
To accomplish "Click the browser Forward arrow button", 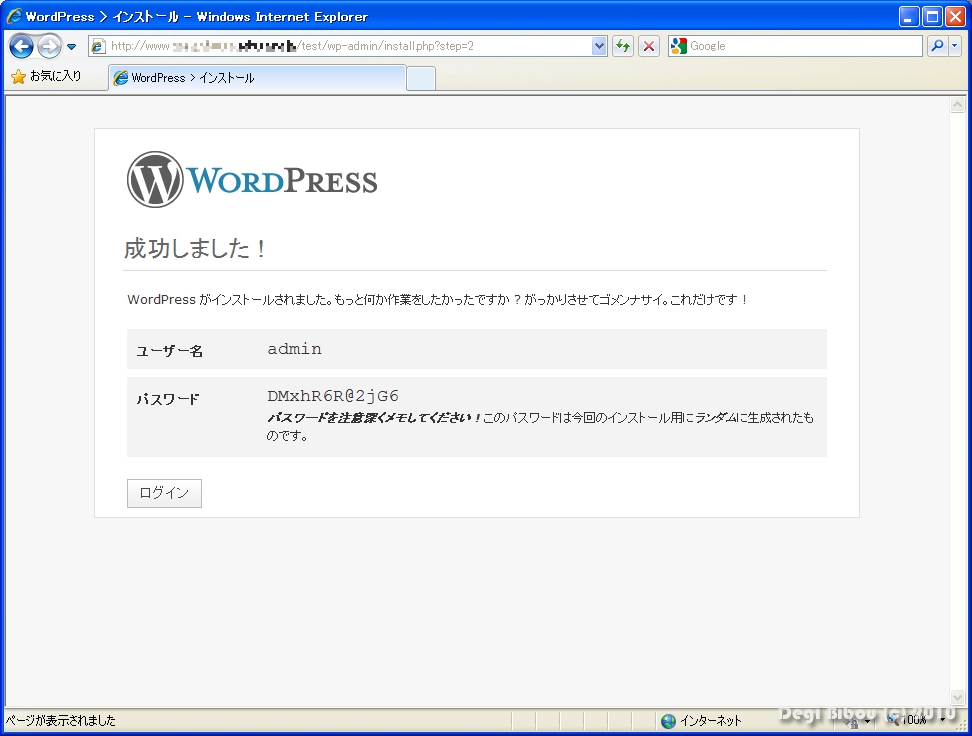I will coord(49,46).
